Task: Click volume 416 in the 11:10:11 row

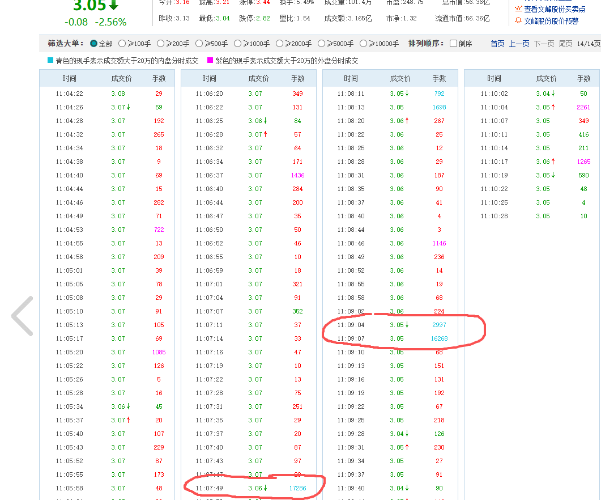Action: coord(583,135)
